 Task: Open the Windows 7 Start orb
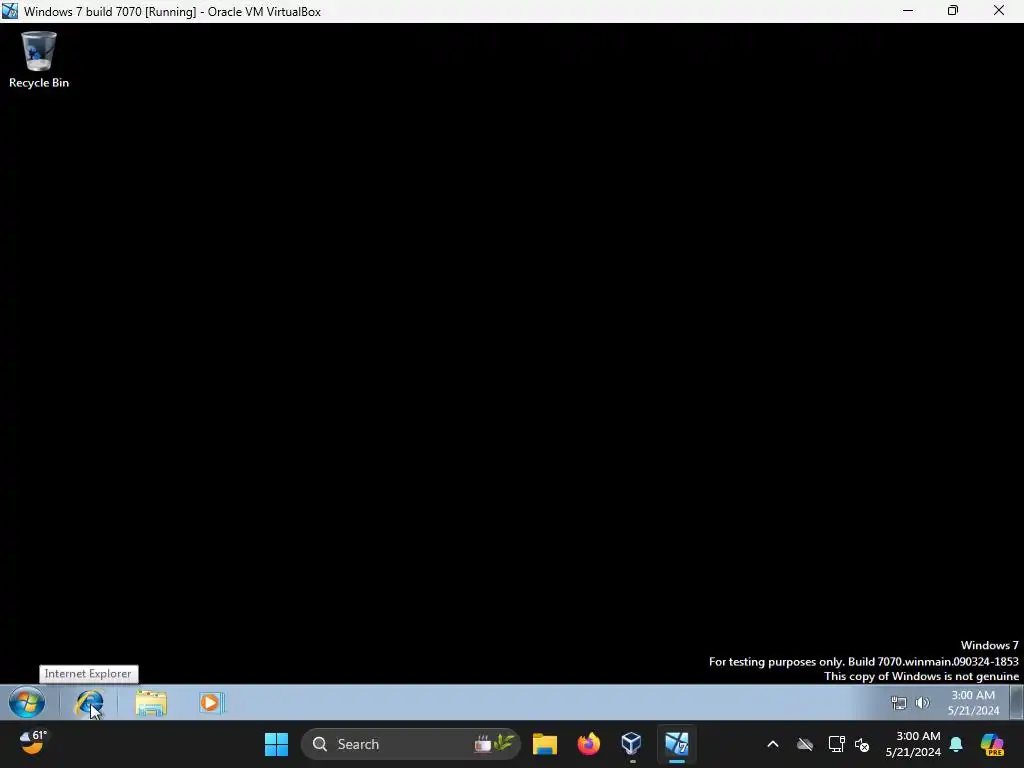(x=27, y=703)
